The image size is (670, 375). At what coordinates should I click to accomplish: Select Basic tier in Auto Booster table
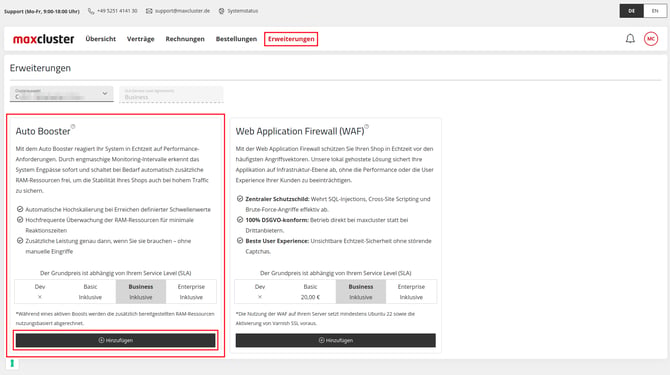(90, 292)
